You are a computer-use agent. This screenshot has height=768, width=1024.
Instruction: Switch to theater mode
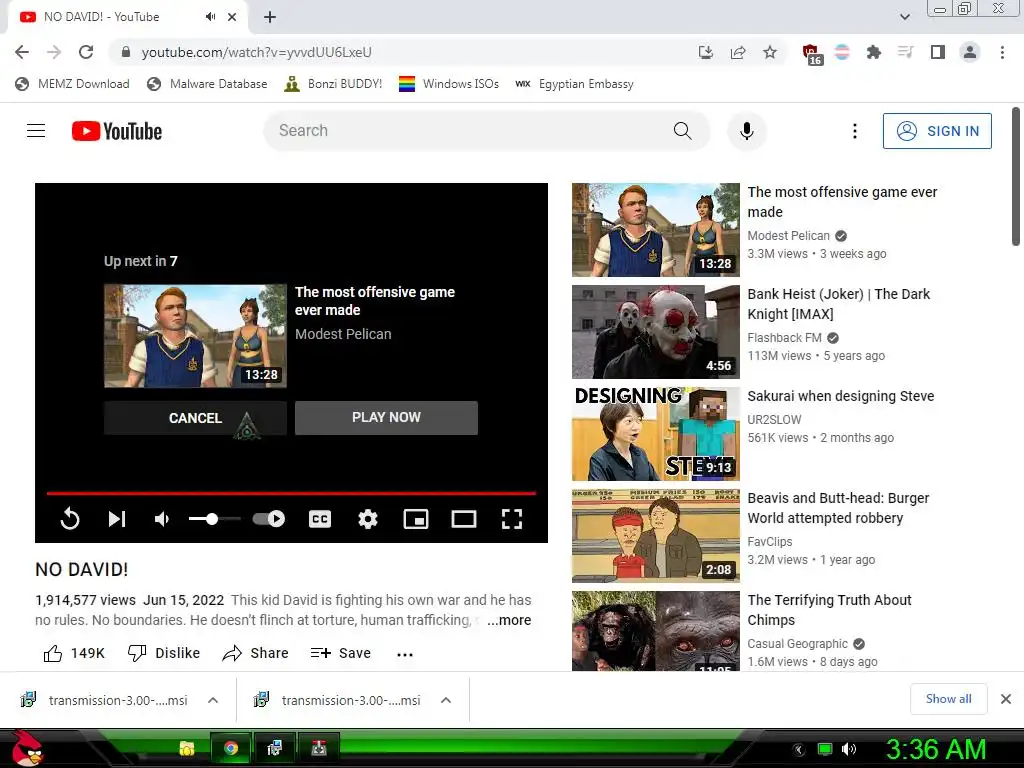pyautogui.click(x=464, y=519)
